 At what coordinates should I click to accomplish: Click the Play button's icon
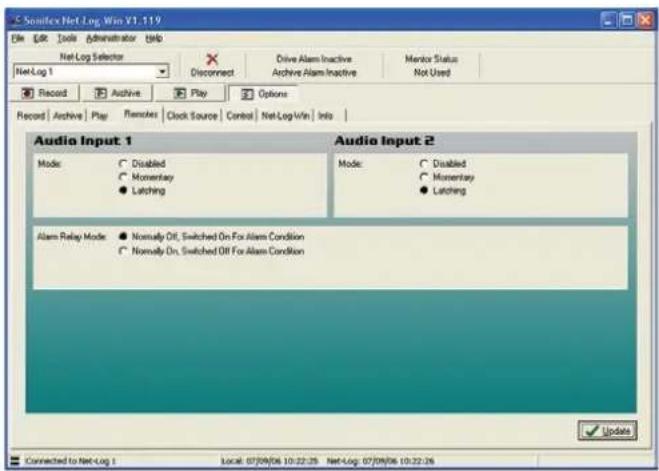click(180, 93)
